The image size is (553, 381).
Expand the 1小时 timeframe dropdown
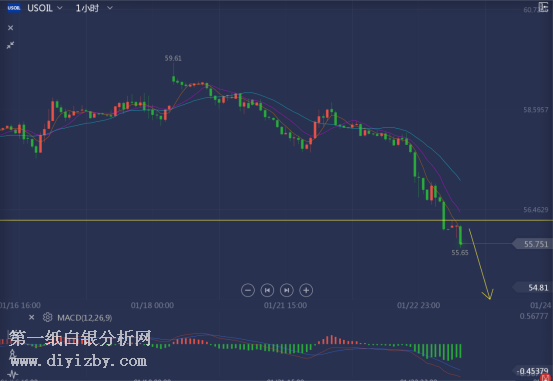pos(94,8)
